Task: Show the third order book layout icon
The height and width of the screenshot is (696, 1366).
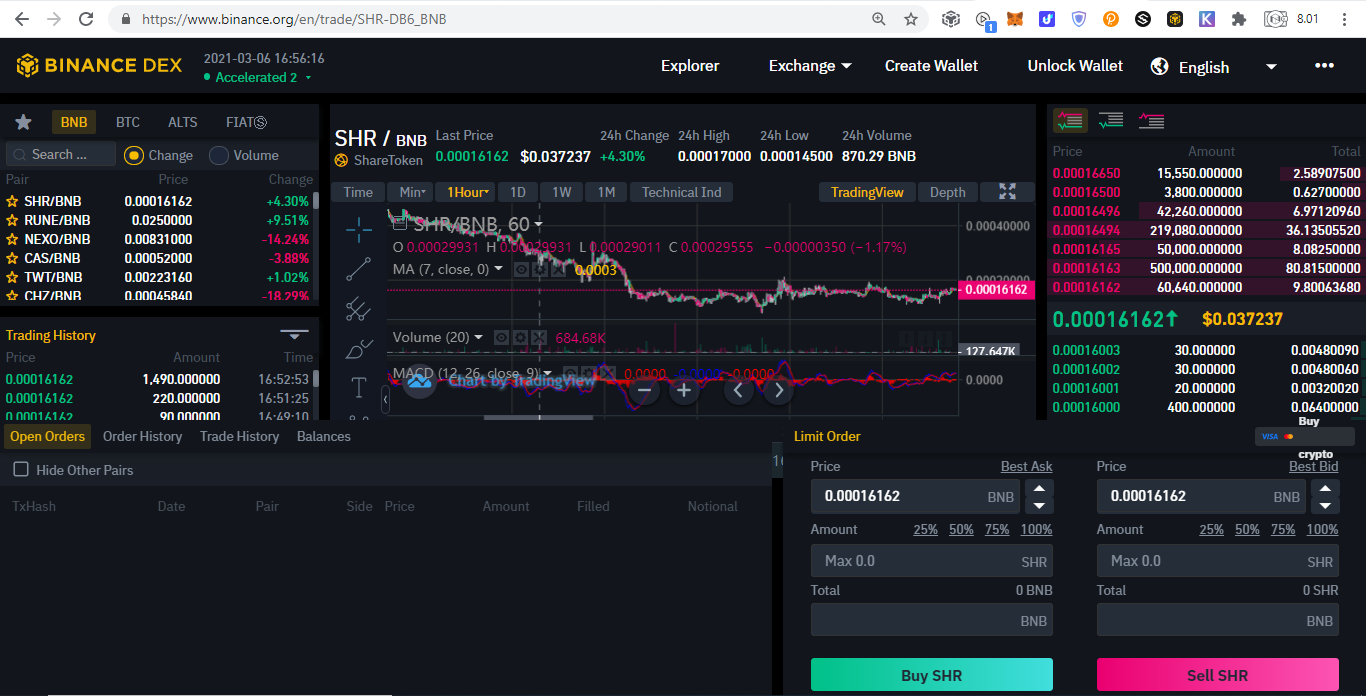Action: click(x=1151, y=121)
